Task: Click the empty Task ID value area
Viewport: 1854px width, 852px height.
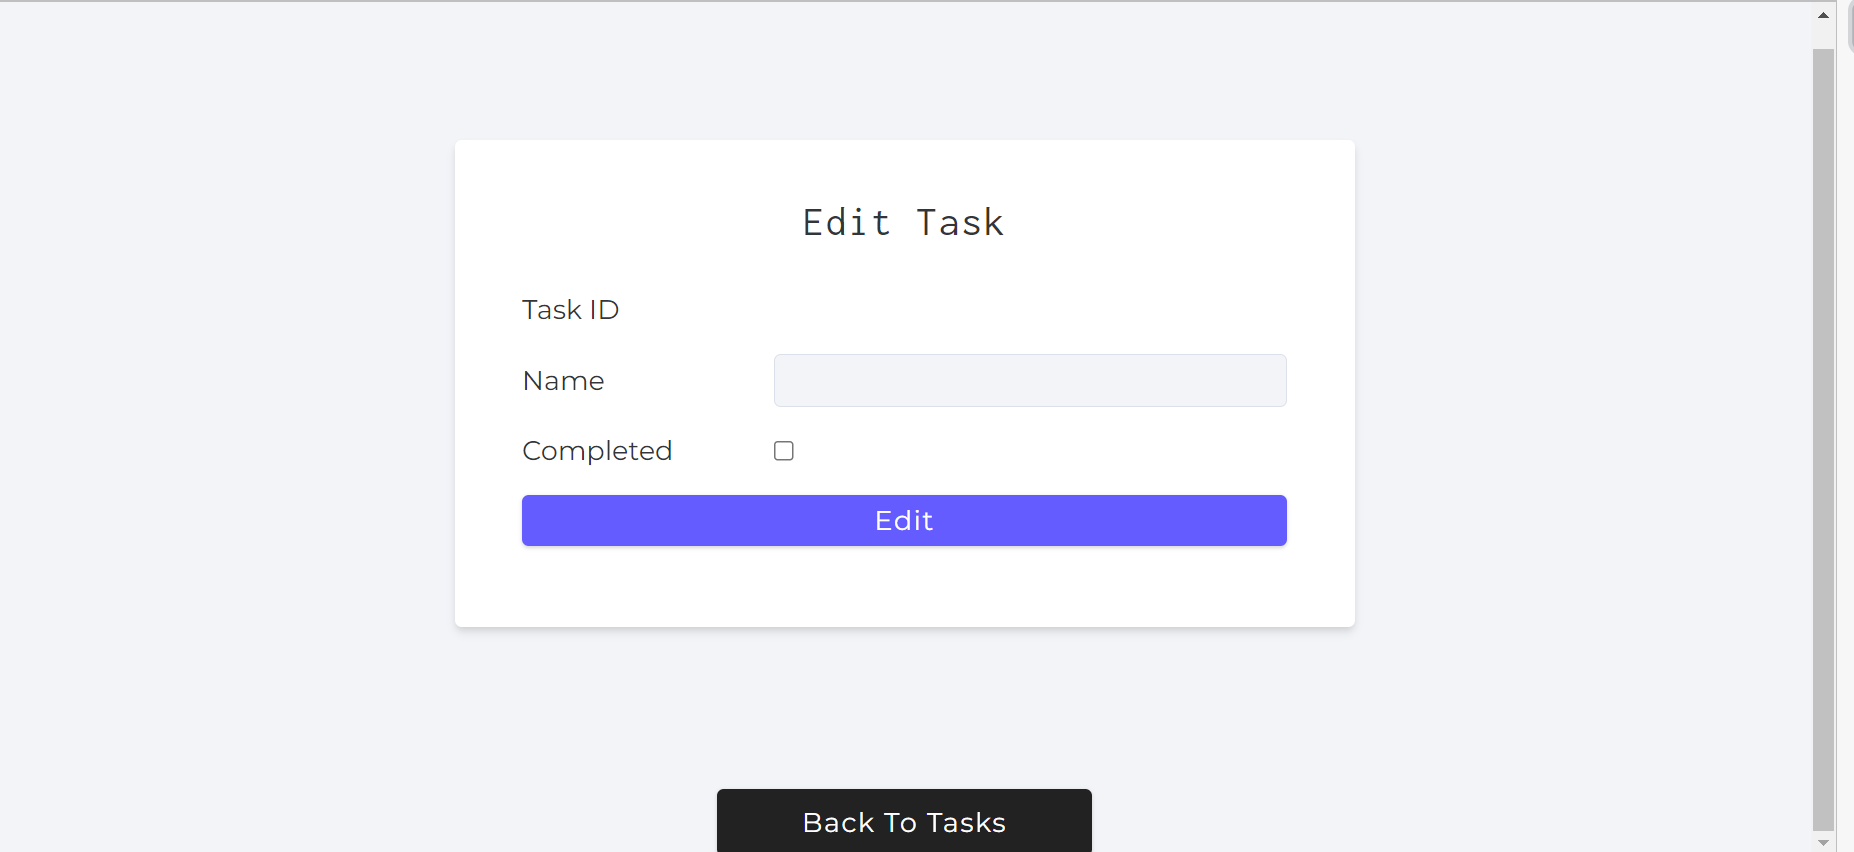Action: [x=1030, y=310]
